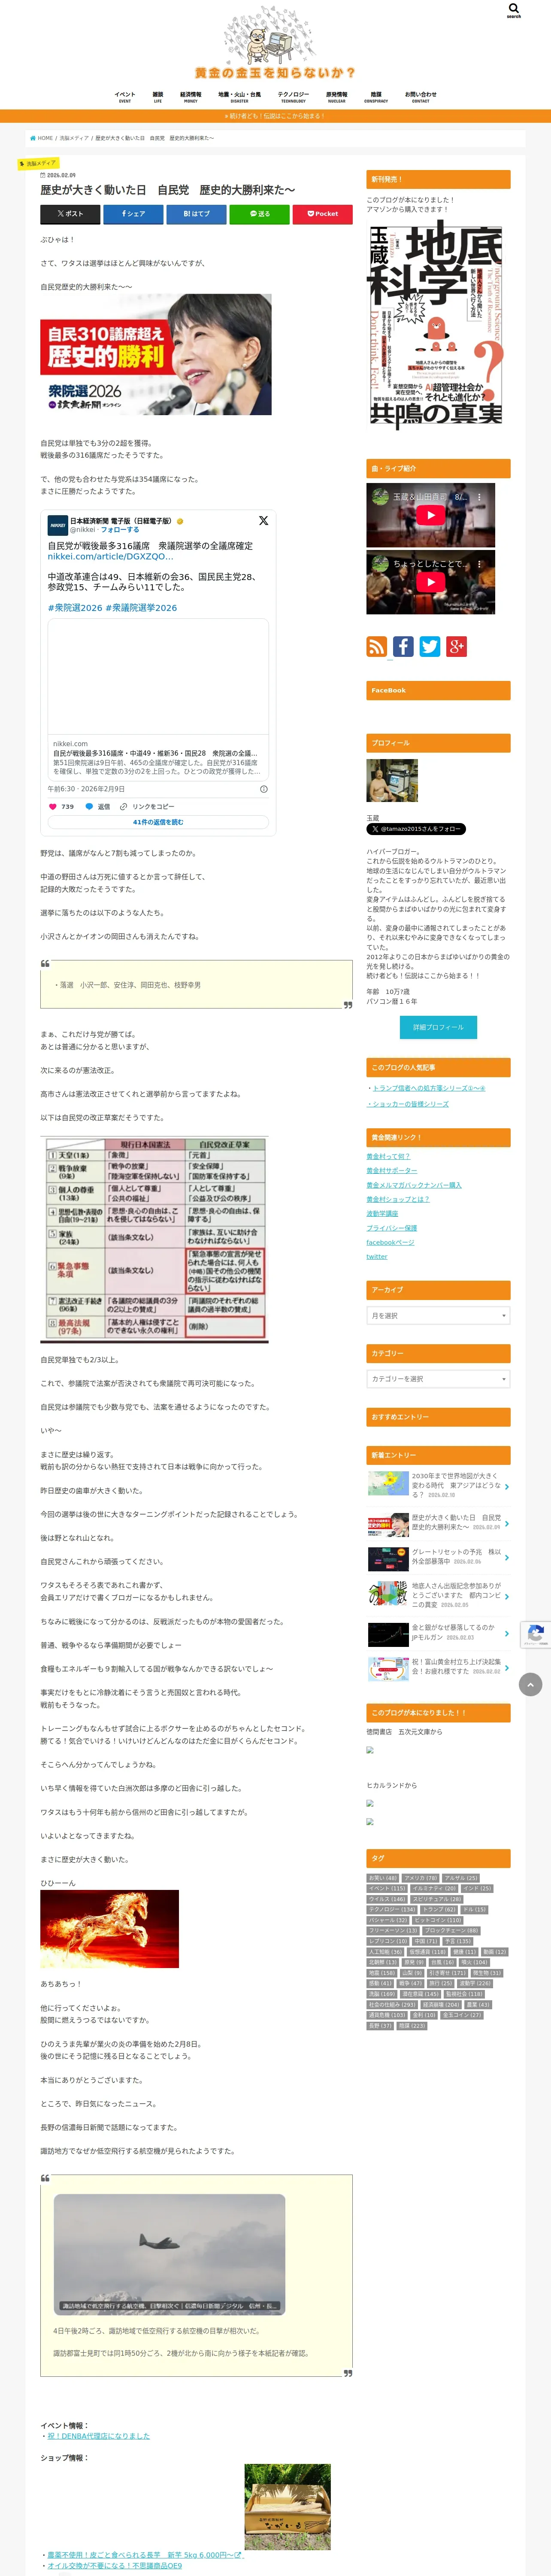Image resolution: width=551 pixels, height=2576 pixels.
Task: Click 41件の返信を読む on tweet
Action: coord(158,822)
